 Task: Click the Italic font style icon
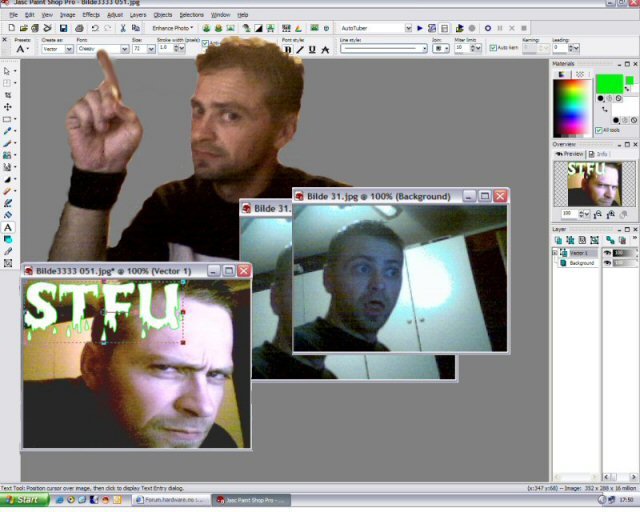point(300,49)
